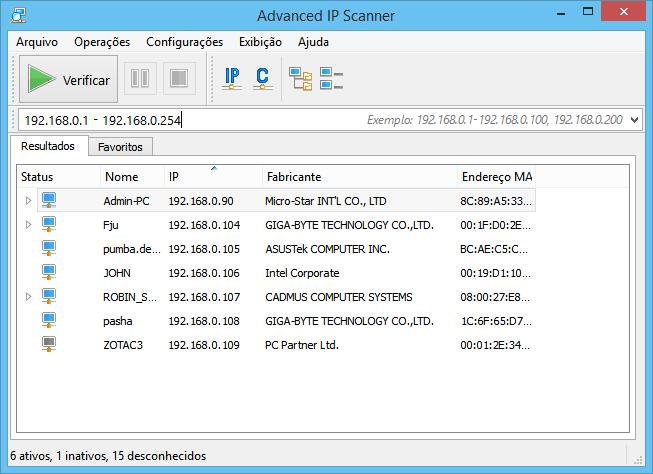Sort results by IP column header
Image resolution: width=653 pixels, height=474 pixels.
(x=174, y=177)
